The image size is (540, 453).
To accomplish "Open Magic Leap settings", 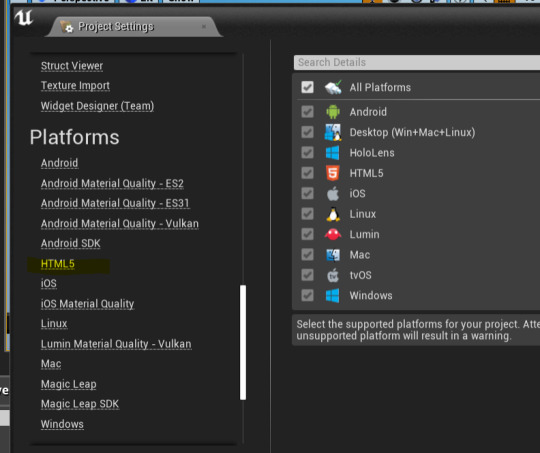I will click(69, 384).
